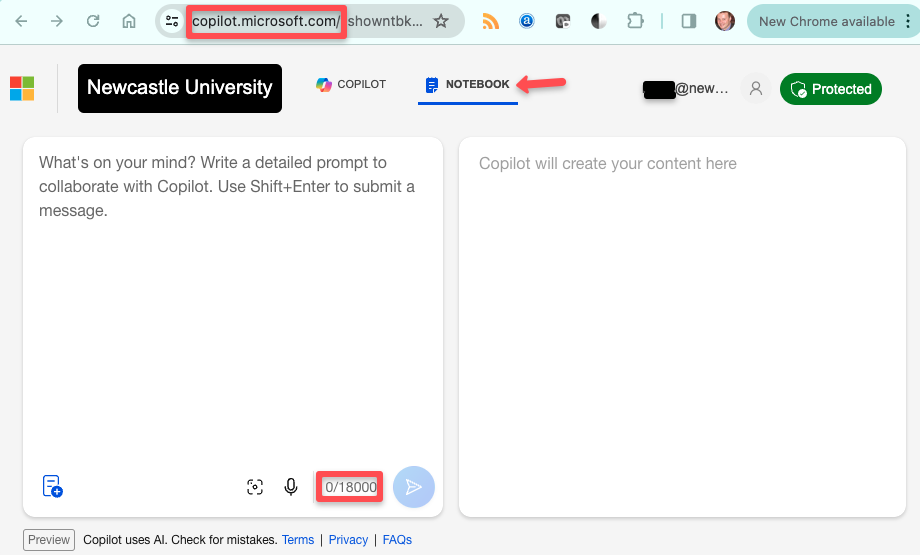Click the RSS feed extension icon
920x555 pixels.
pyautogui.click(x=491, y=21)
